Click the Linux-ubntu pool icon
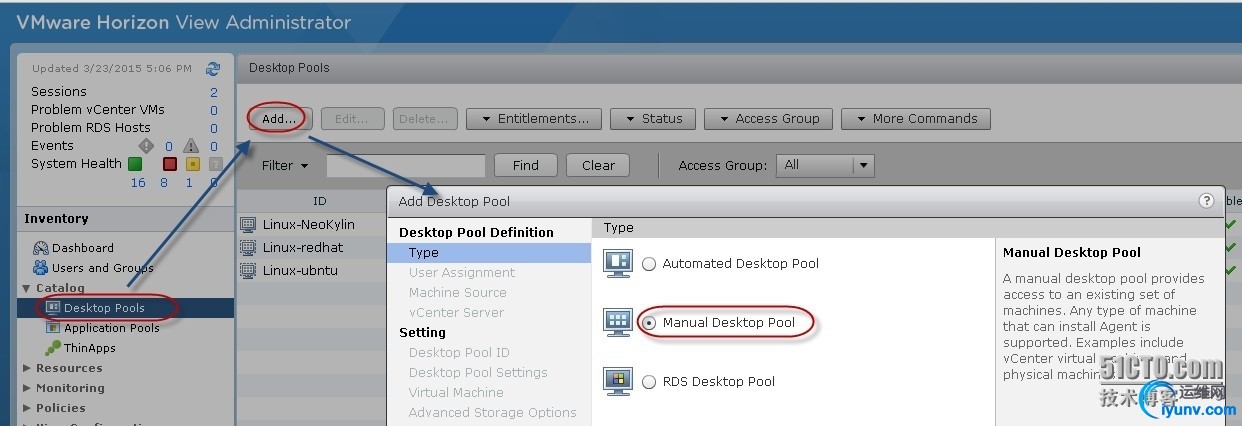The height and width of the screenshot is (426, 1242). (248, 270)
